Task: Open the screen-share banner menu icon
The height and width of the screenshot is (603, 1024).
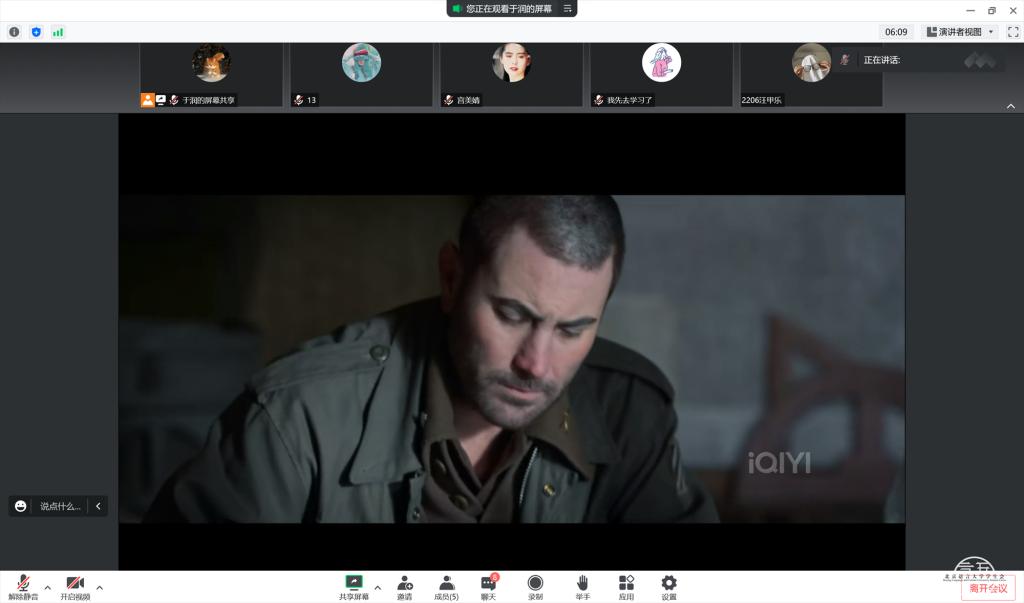Action: coord(568,9)
